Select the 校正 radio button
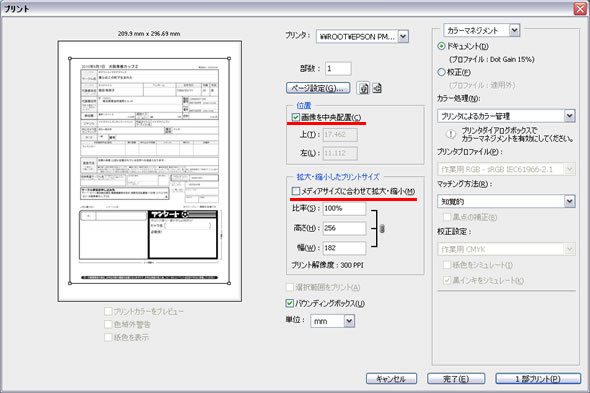590x393 pixels. click(x=441, y=72)
